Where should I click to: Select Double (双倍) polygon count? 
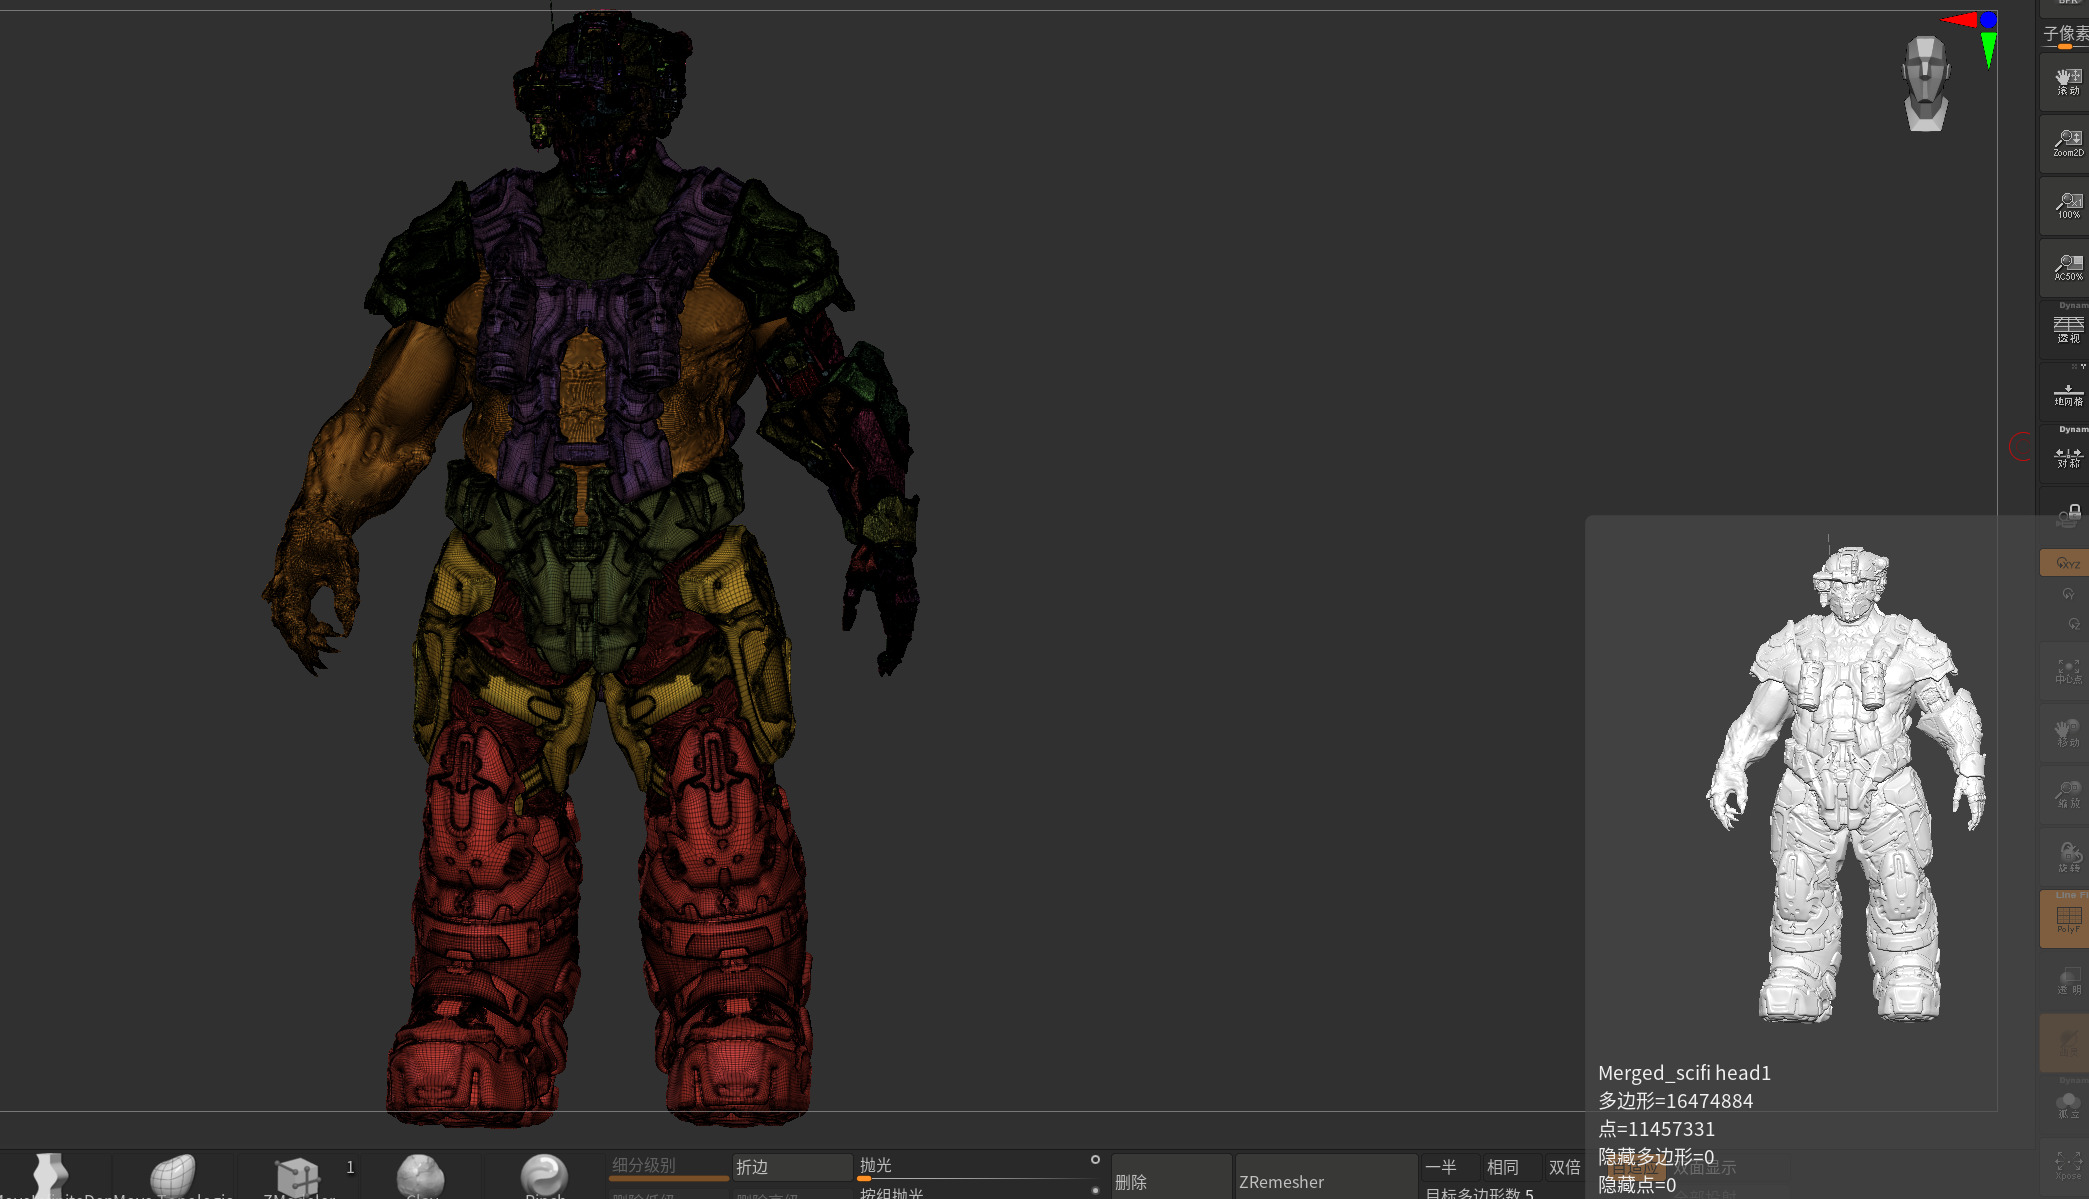point(1565,1167)
